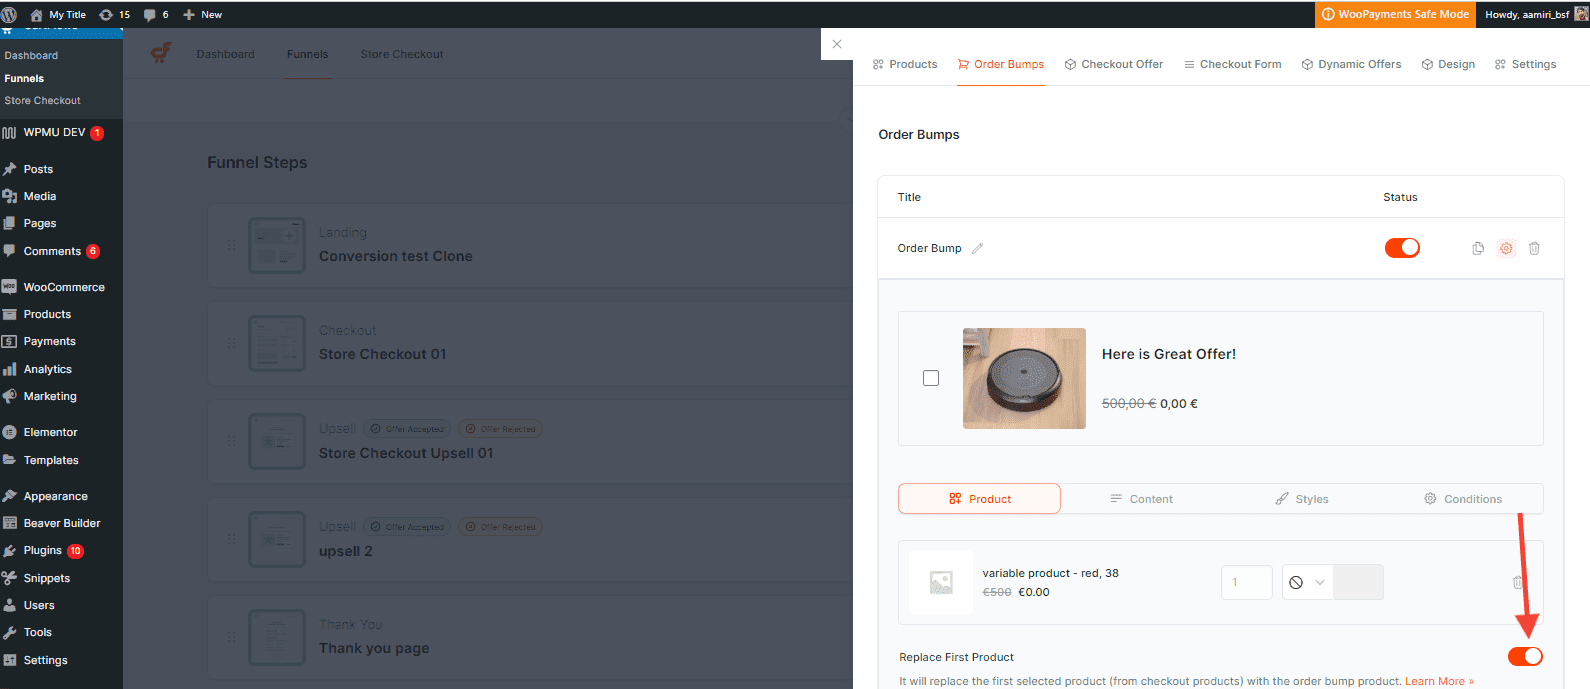
Task: Remove variable product with its trash icon
Action: 1517,582
